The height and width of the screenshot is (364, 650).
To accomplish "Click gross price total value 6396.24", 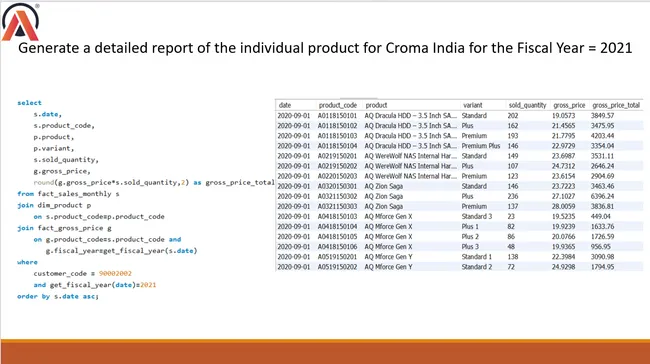I will point(602,196).
